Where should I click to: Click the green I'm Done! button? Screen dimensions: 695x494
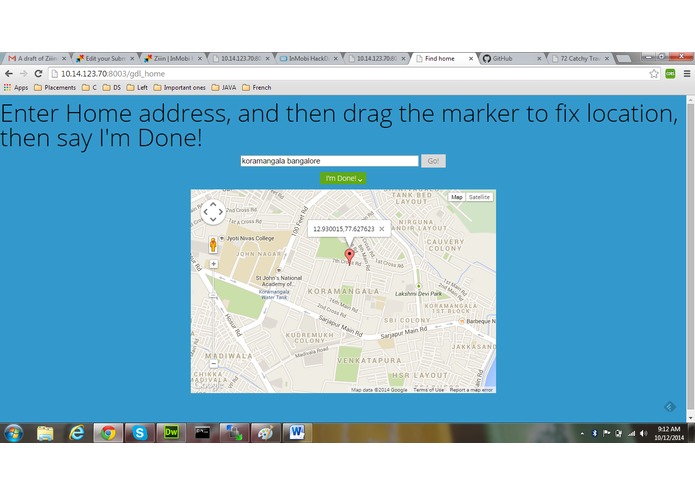pos(343,178)
